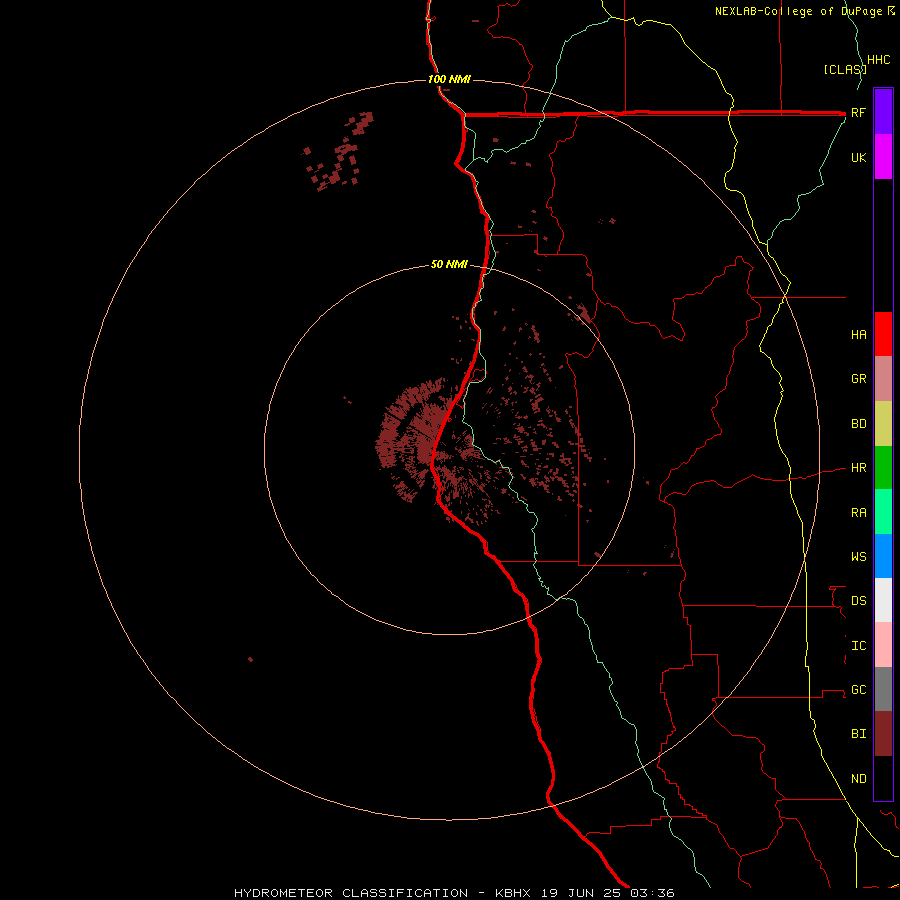Image resolution: width=900 pixels, height=900 pixels.
Task: Select the light pink IC legend swatch
Action: [883, 645]
